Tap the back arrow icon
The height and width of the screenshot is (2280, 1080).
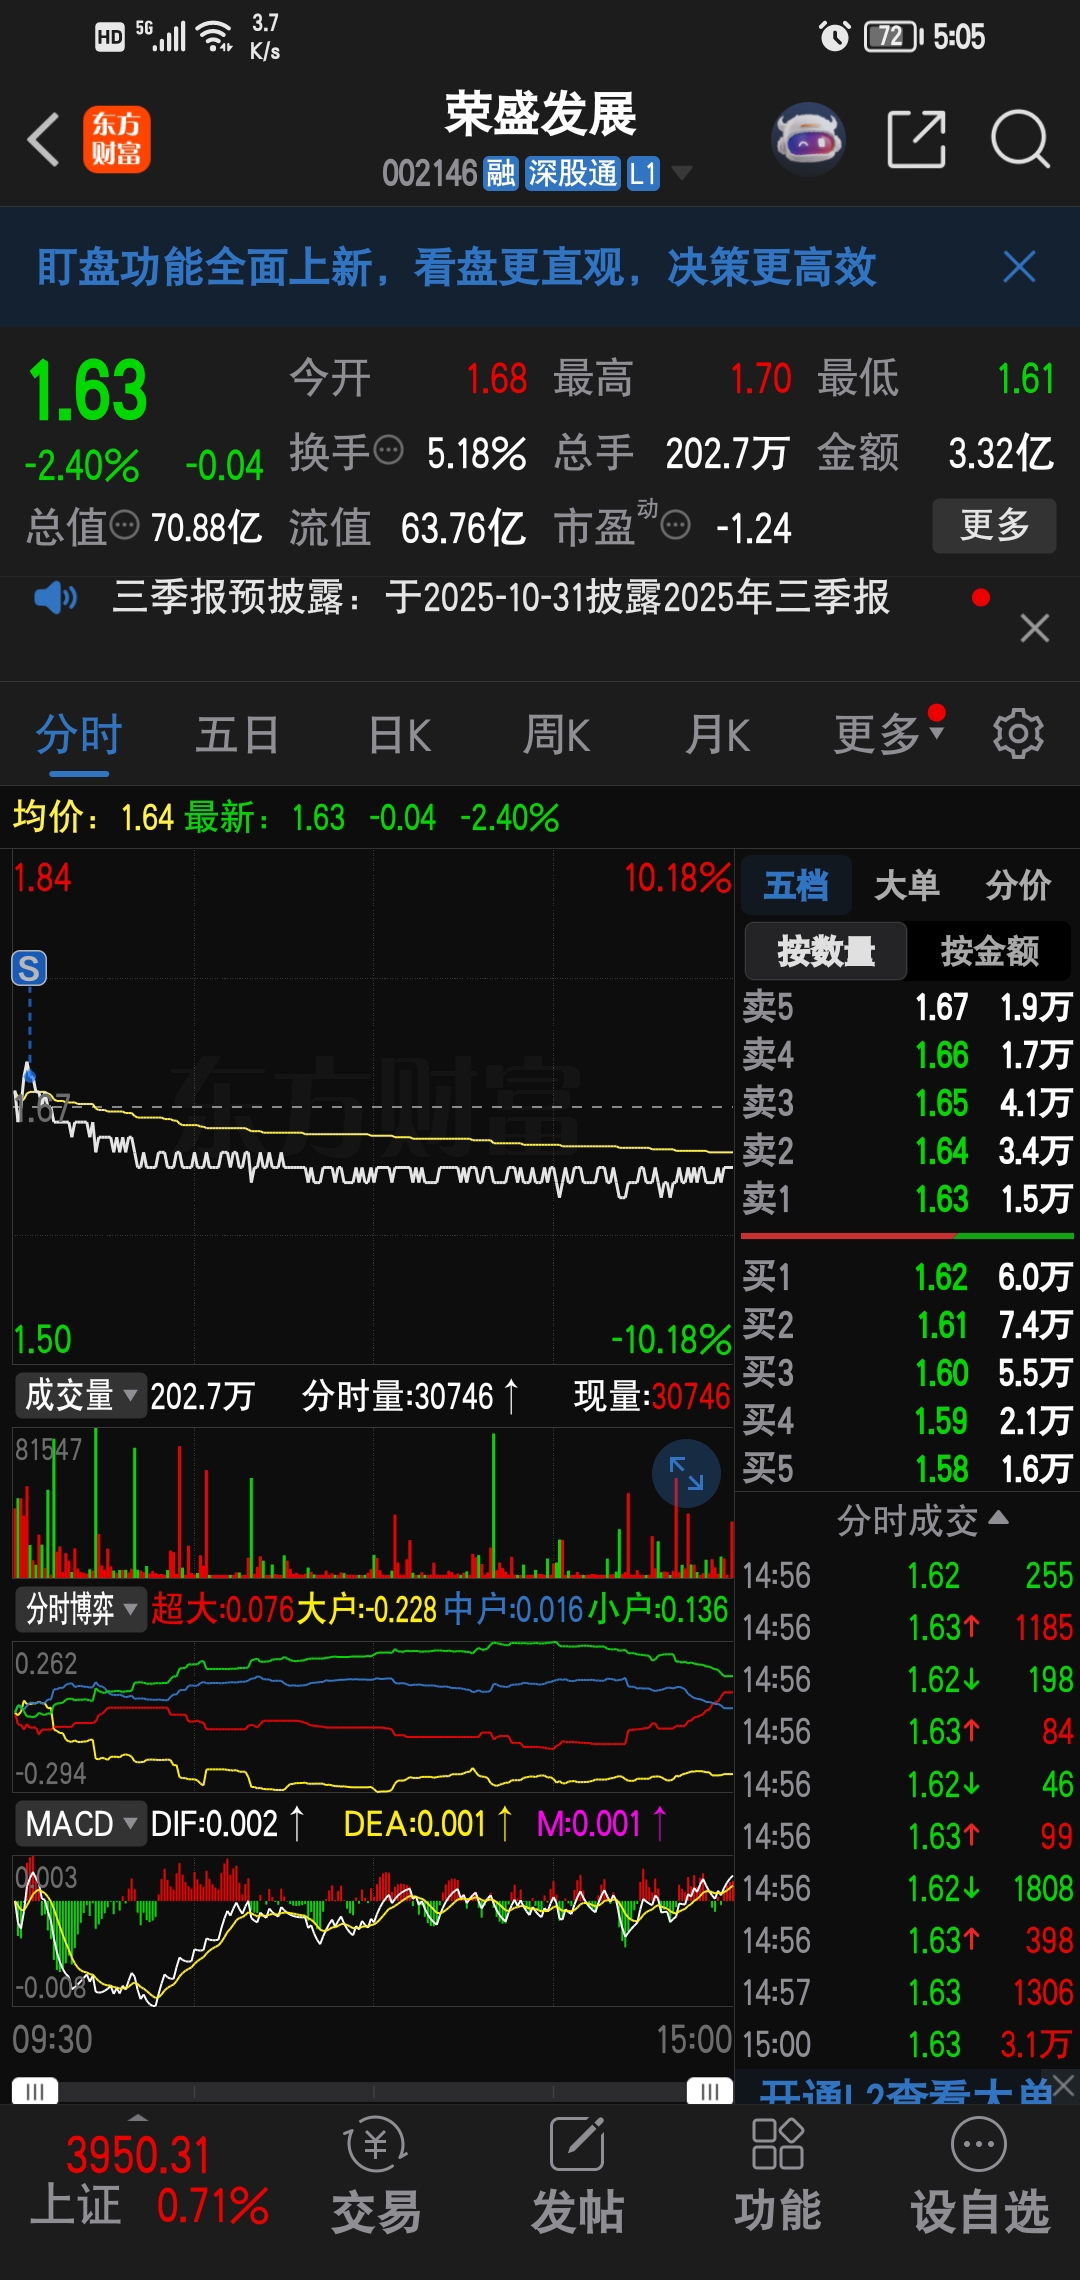[44, 139]
